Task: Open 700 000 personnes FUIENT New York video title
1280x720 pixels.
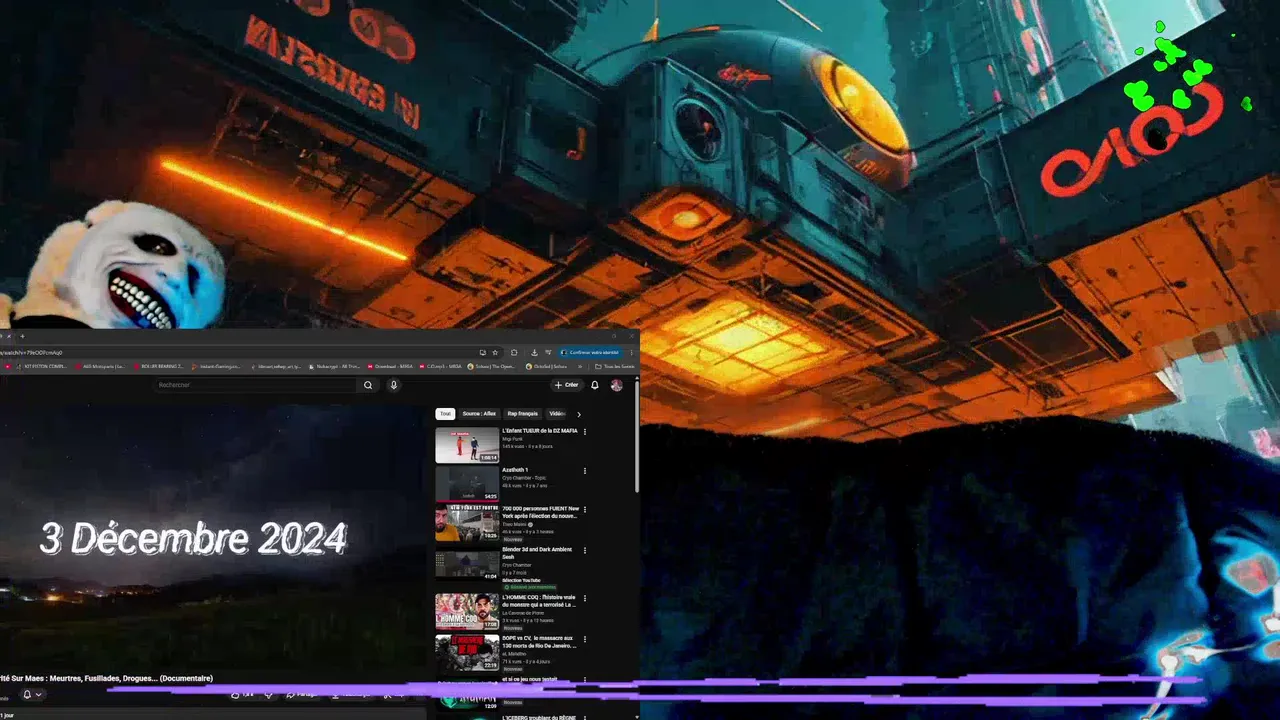Action: [x=539, y=512]
